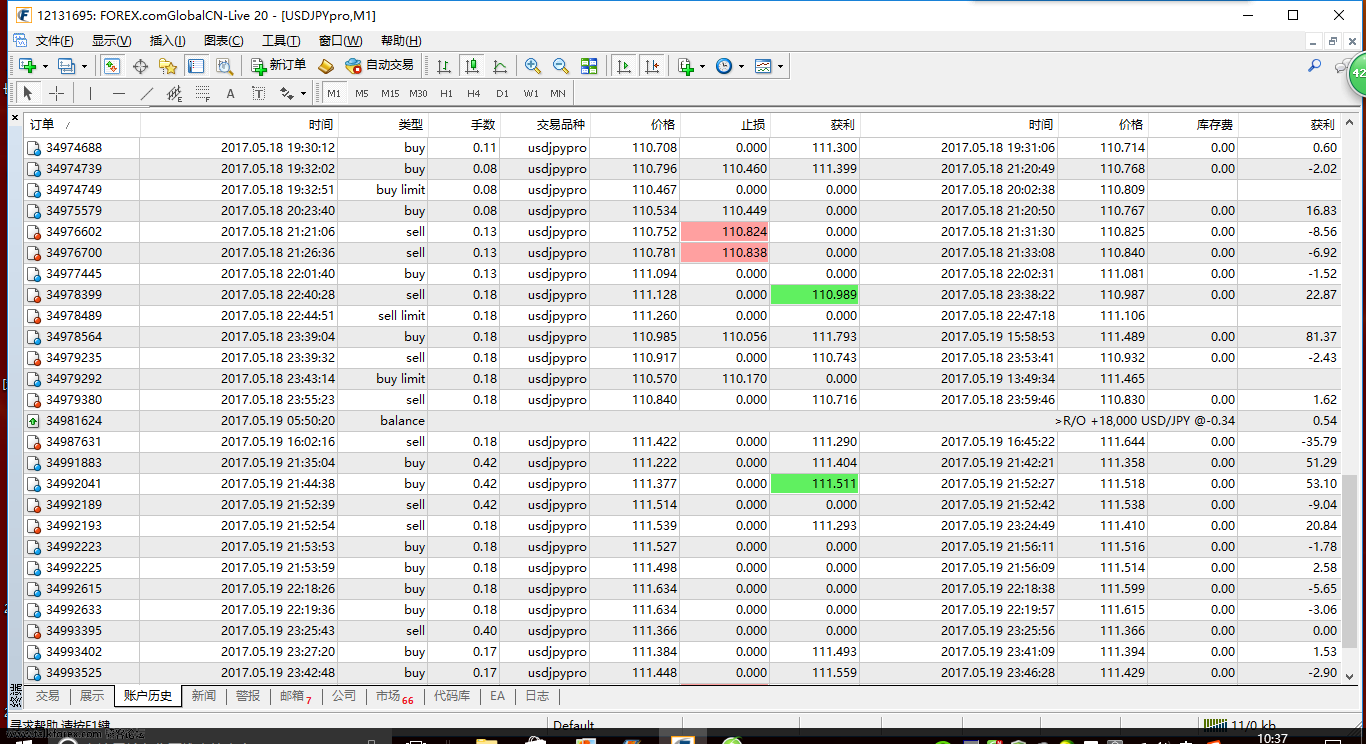Select the horizontal line drawing tool

(119, 93)
